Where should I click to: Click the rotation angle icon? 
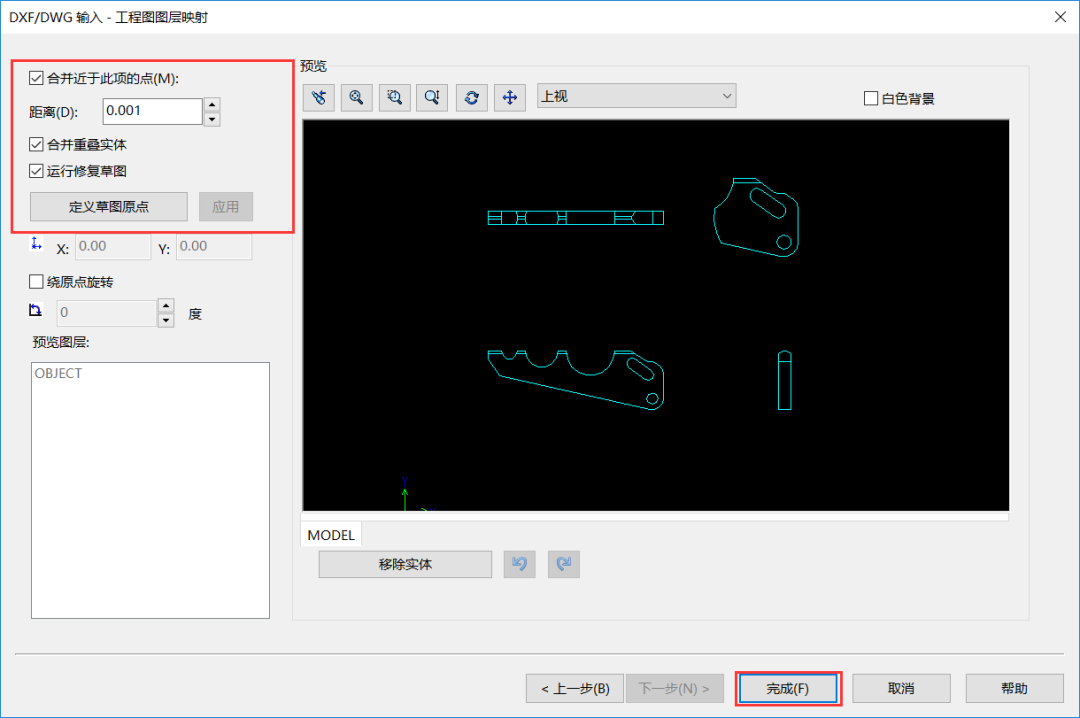click(36, 311)
